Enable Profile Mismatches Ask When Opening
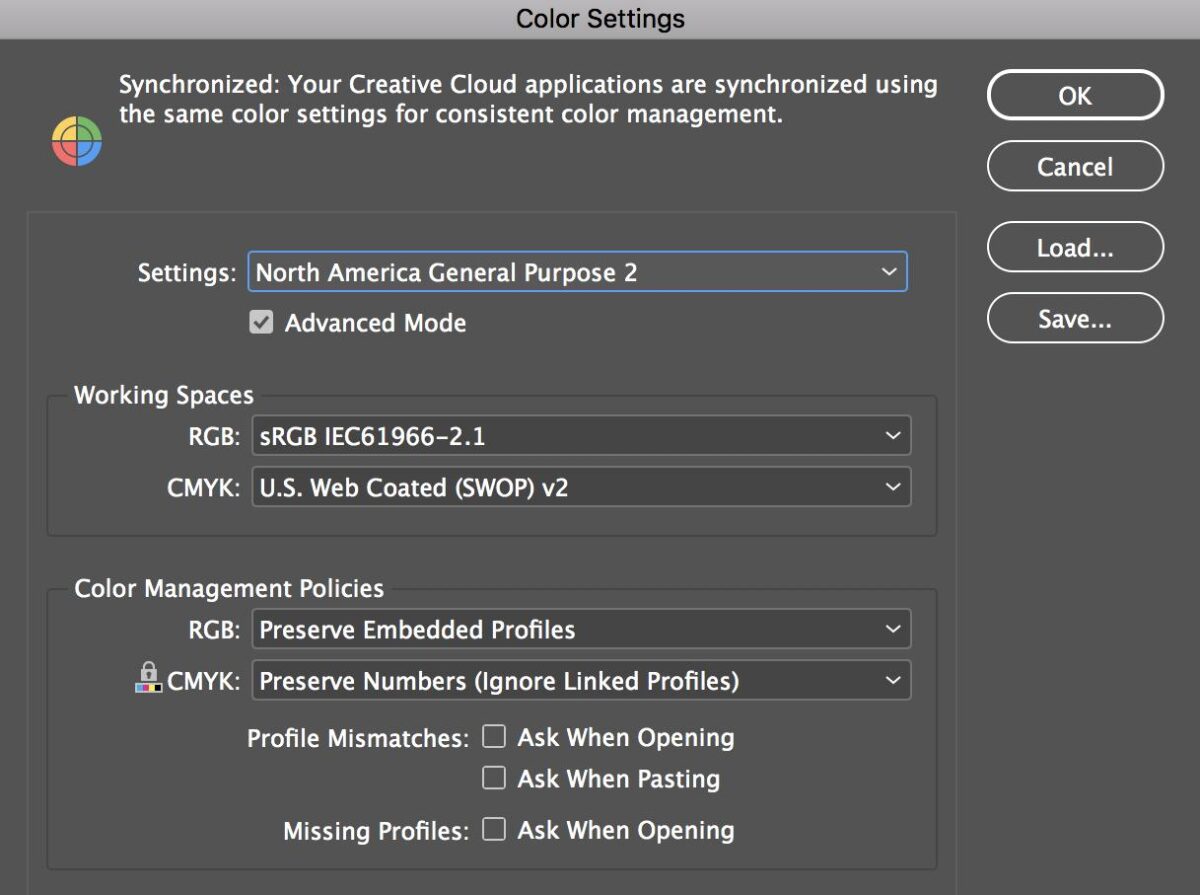This screenshot has height=895, width=1200. click(x=494, y=737)
